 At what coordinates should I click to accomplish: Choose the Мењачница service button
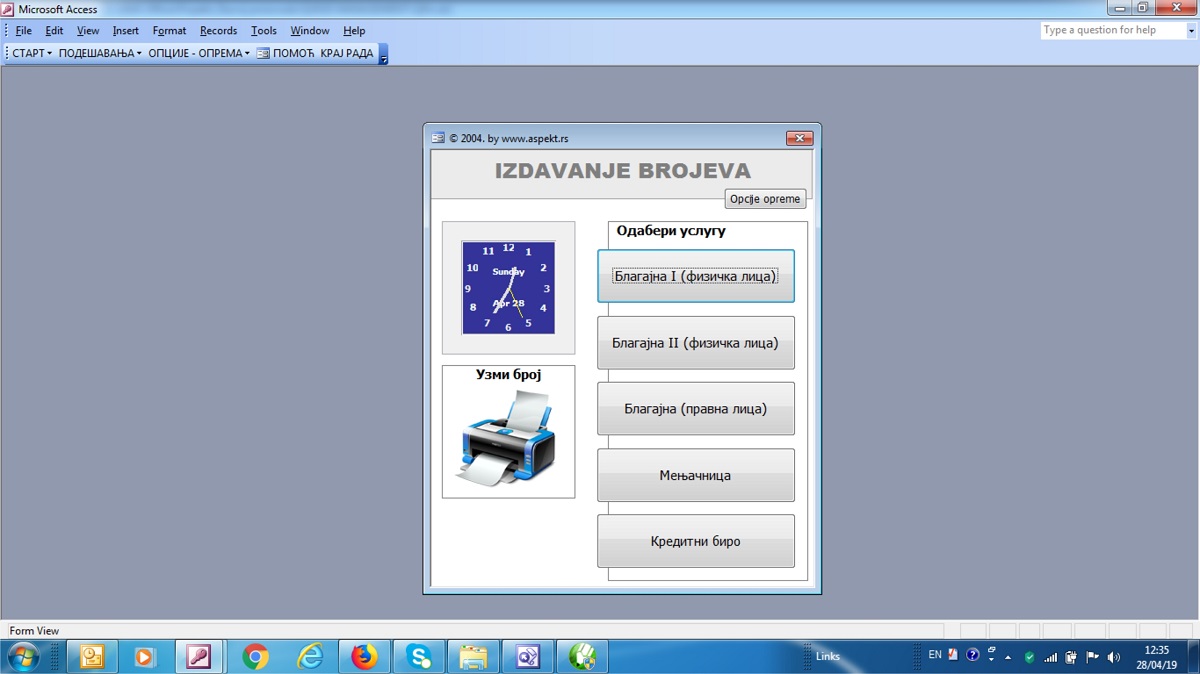(x=695, y=475)
